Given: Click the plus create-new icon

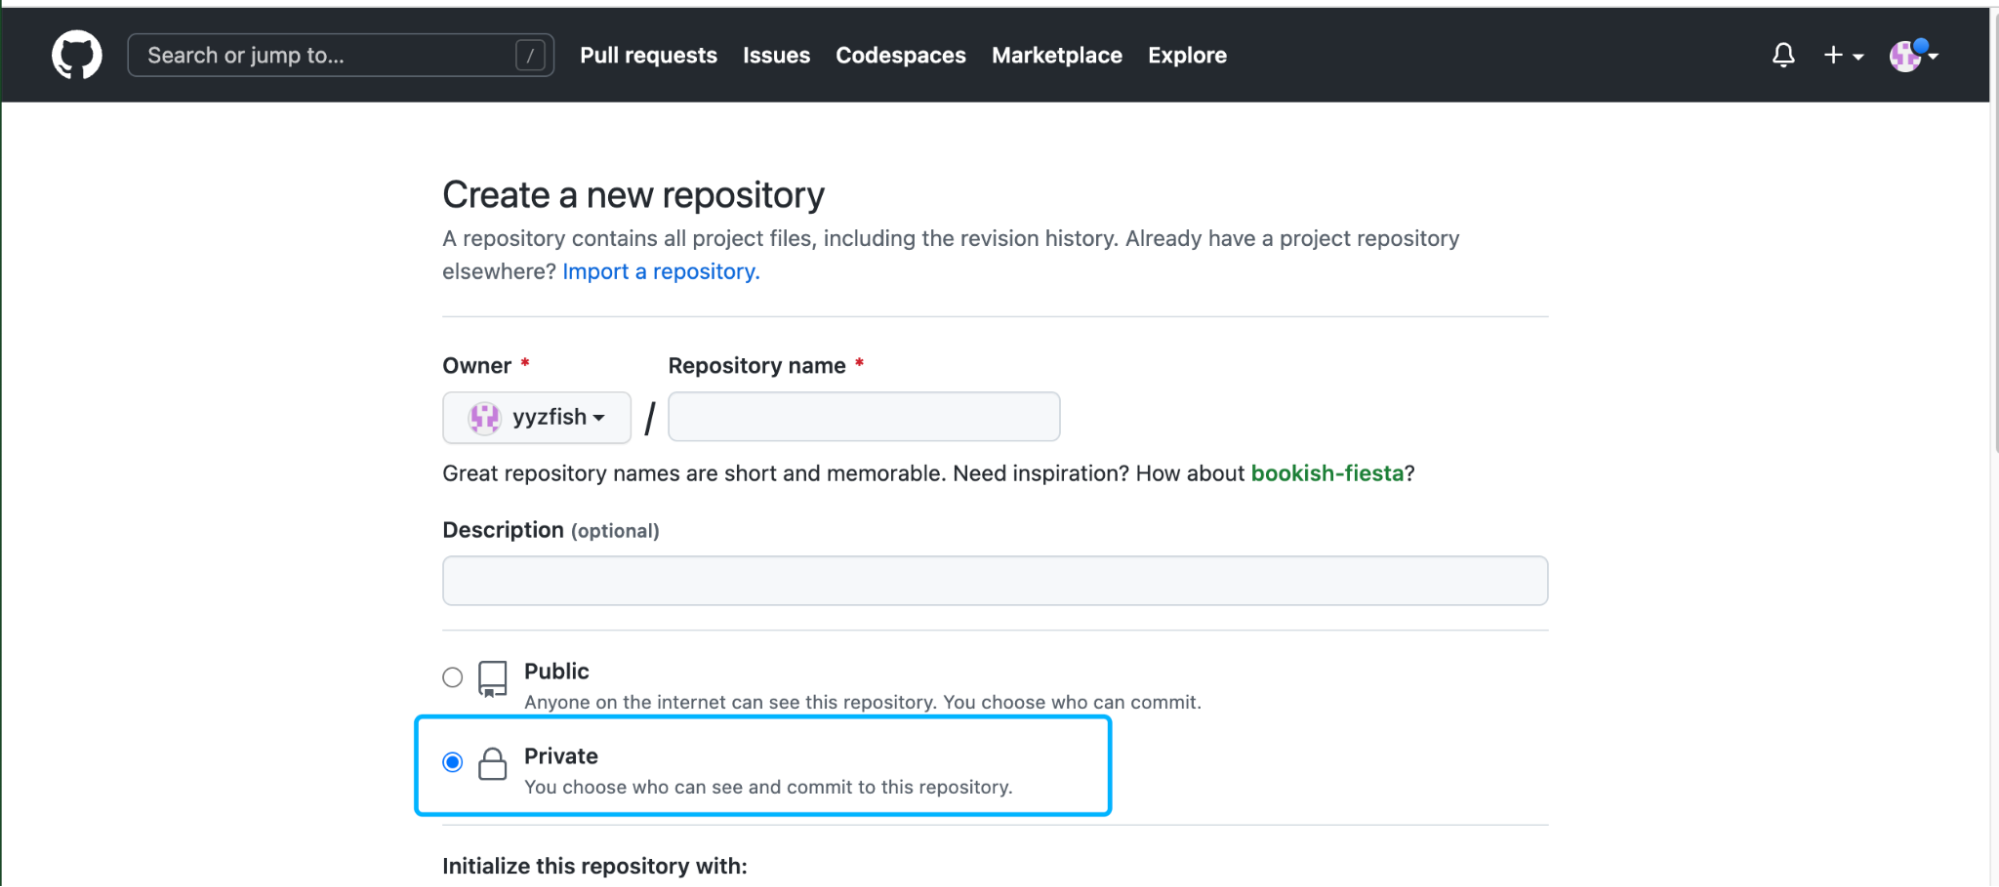Looking at the screenshot, I should tap(1832, 55).
